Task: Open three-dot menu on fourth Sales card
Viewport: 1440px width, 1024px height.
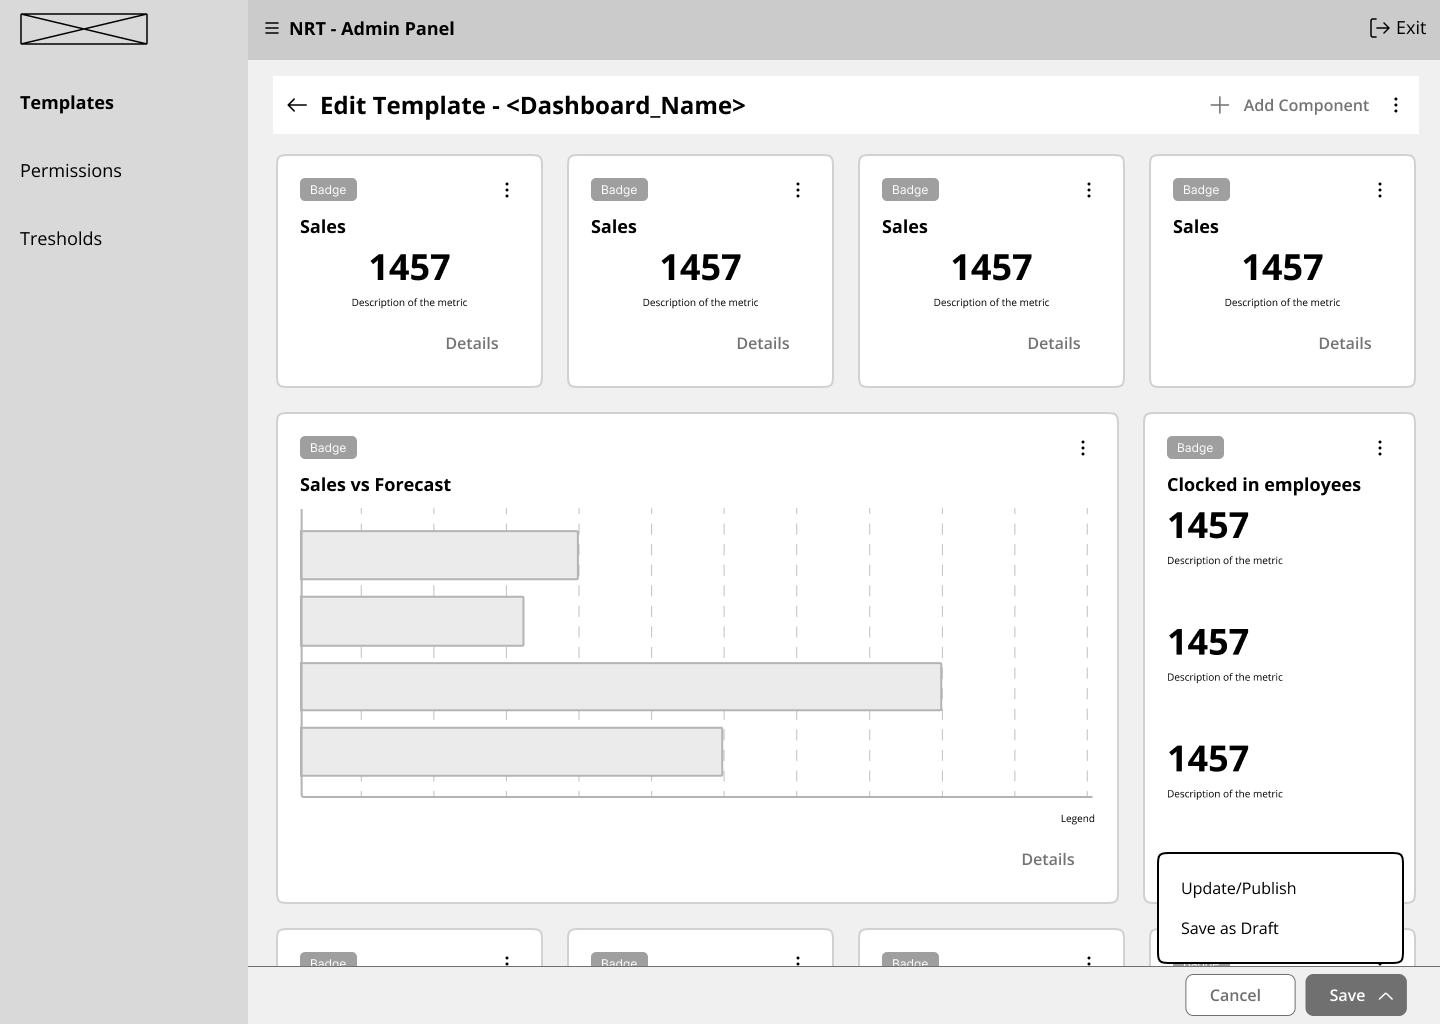Action: (1380, 190)
